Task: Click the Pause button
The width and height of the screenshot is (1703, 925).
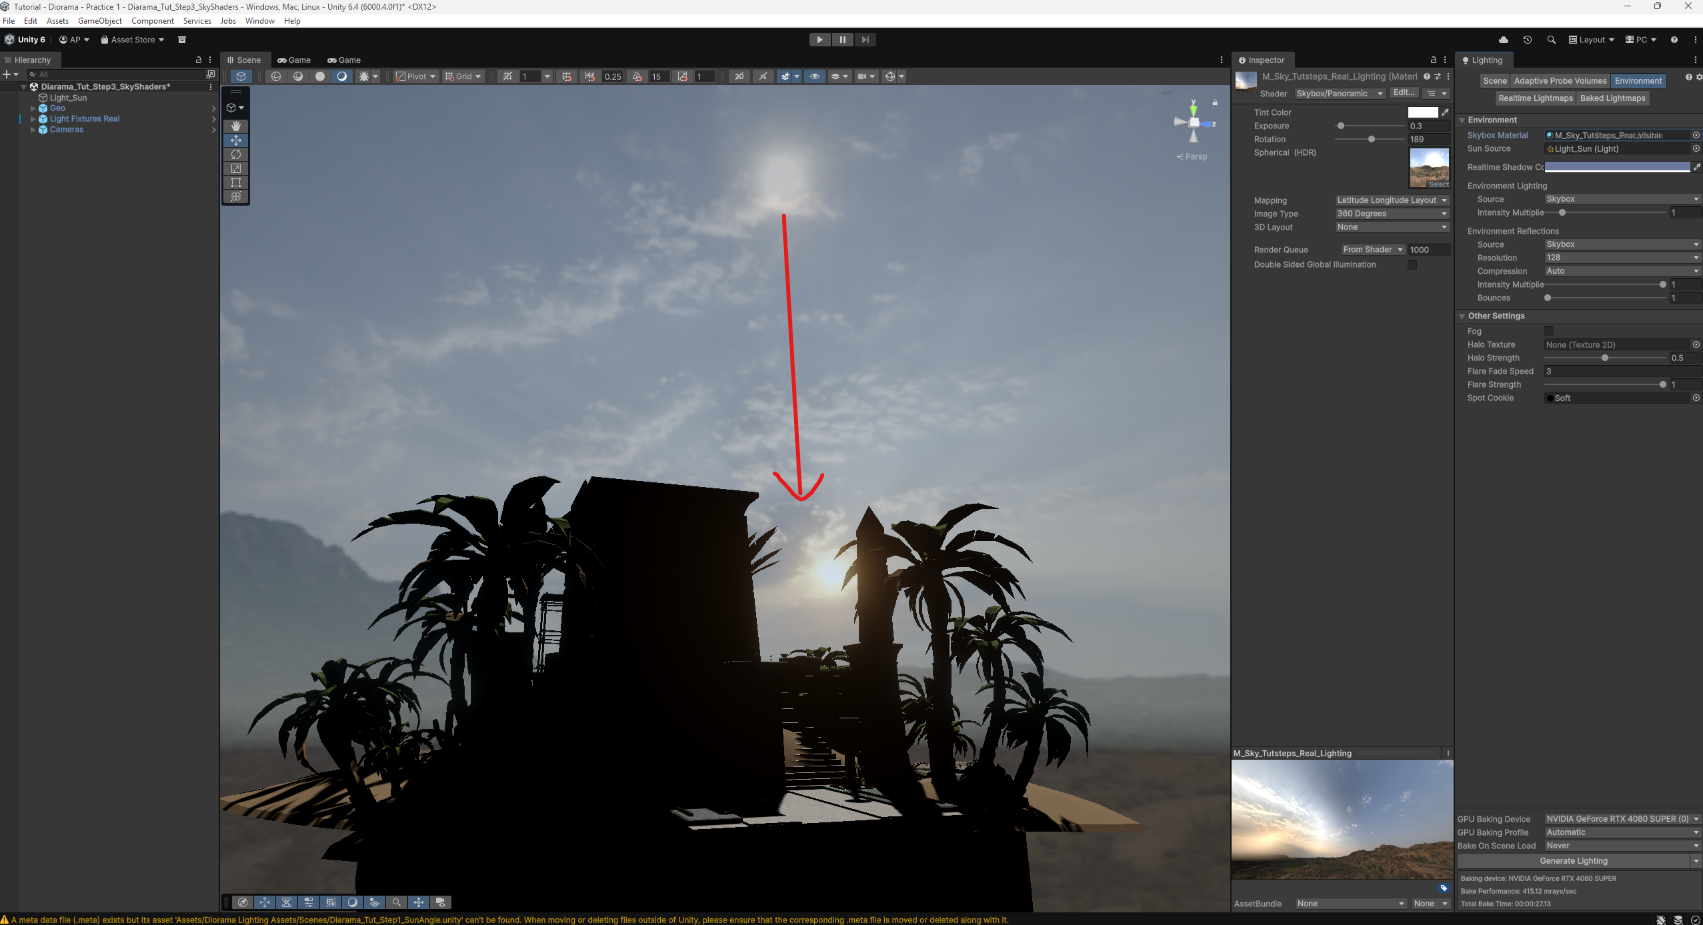Action: (x=843, y=40)
